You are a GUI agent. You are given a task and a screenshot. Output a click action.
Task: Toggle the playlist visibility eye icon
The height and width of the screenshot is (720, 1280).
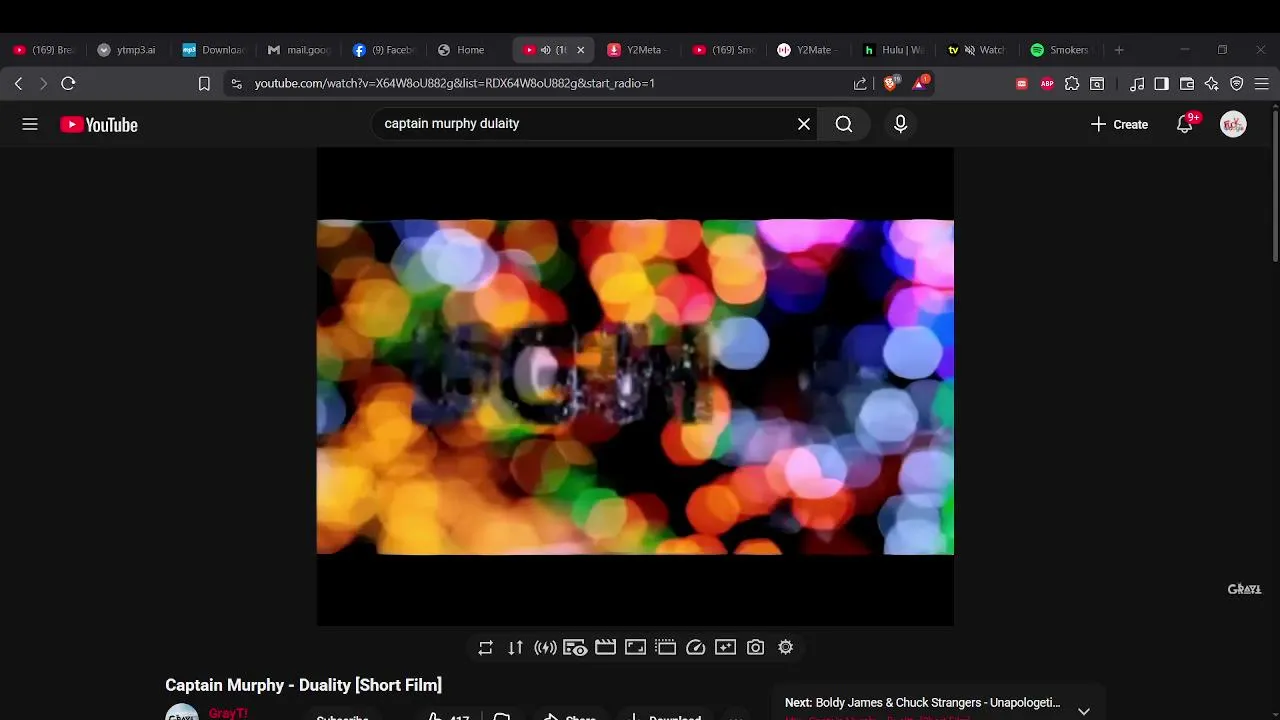pyautogui.click(x=575, y=648)
